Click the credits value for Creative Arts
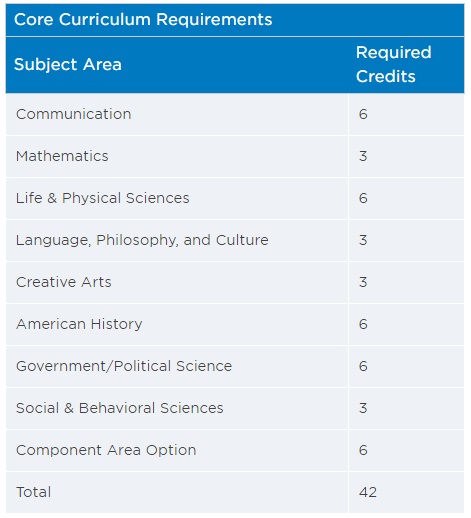This screenshot has width=471, height=518. point(363,282)
